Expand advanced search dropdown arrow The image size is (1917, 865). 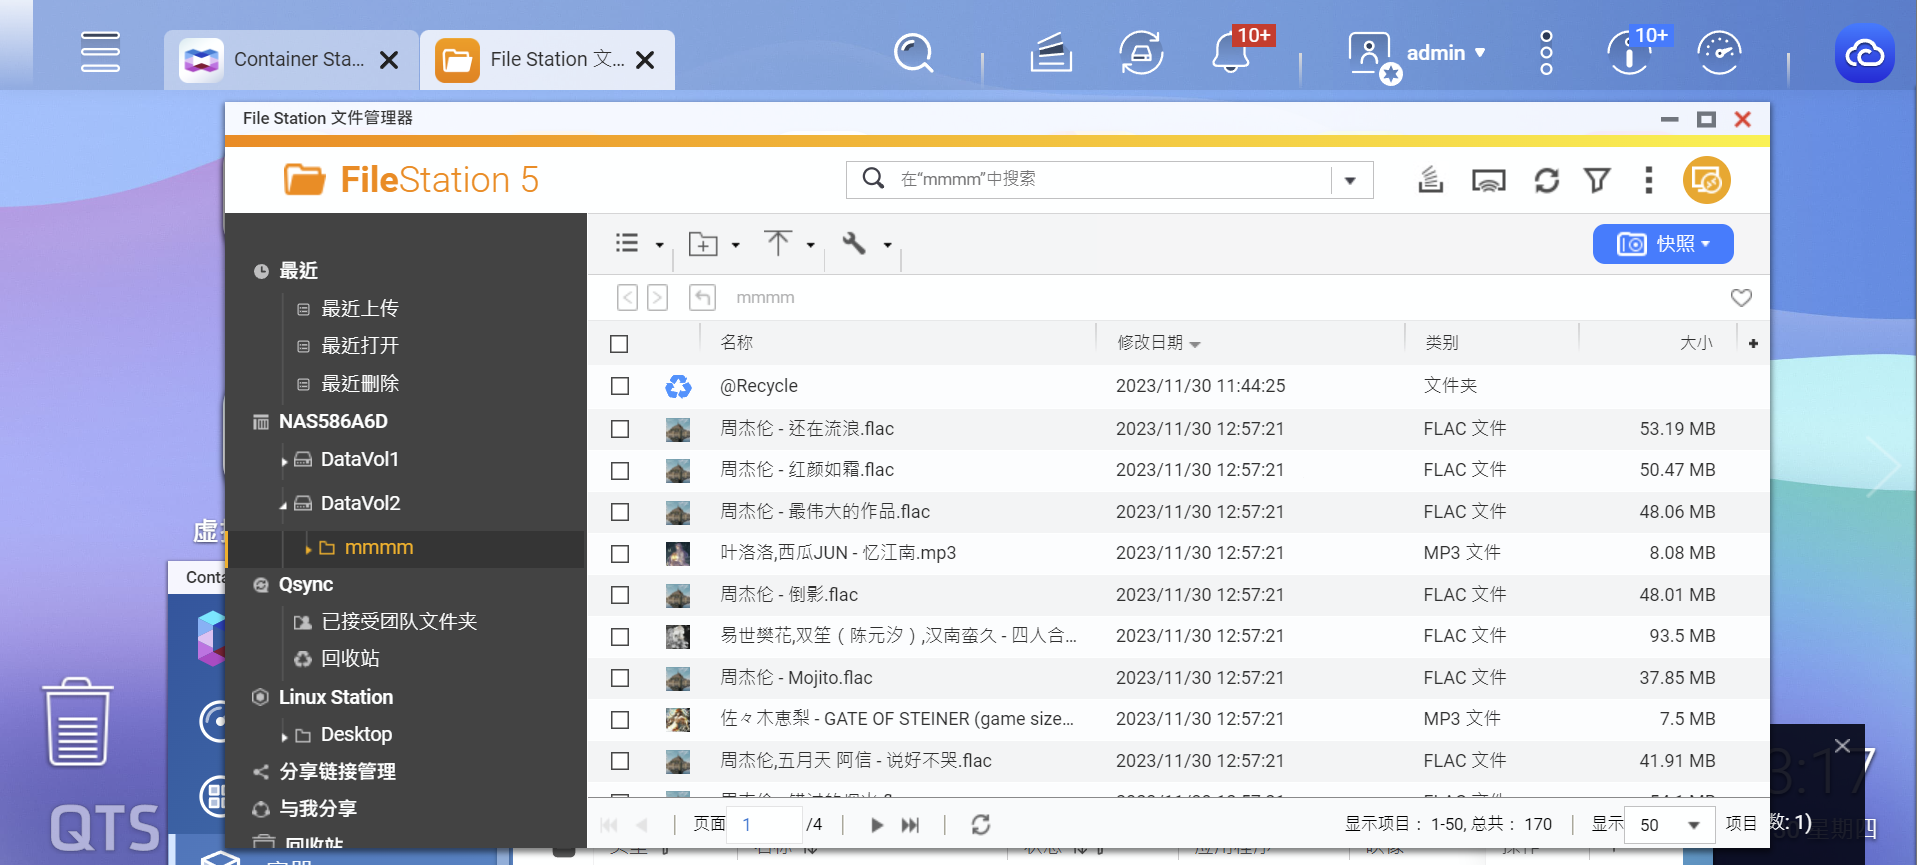1350,181
